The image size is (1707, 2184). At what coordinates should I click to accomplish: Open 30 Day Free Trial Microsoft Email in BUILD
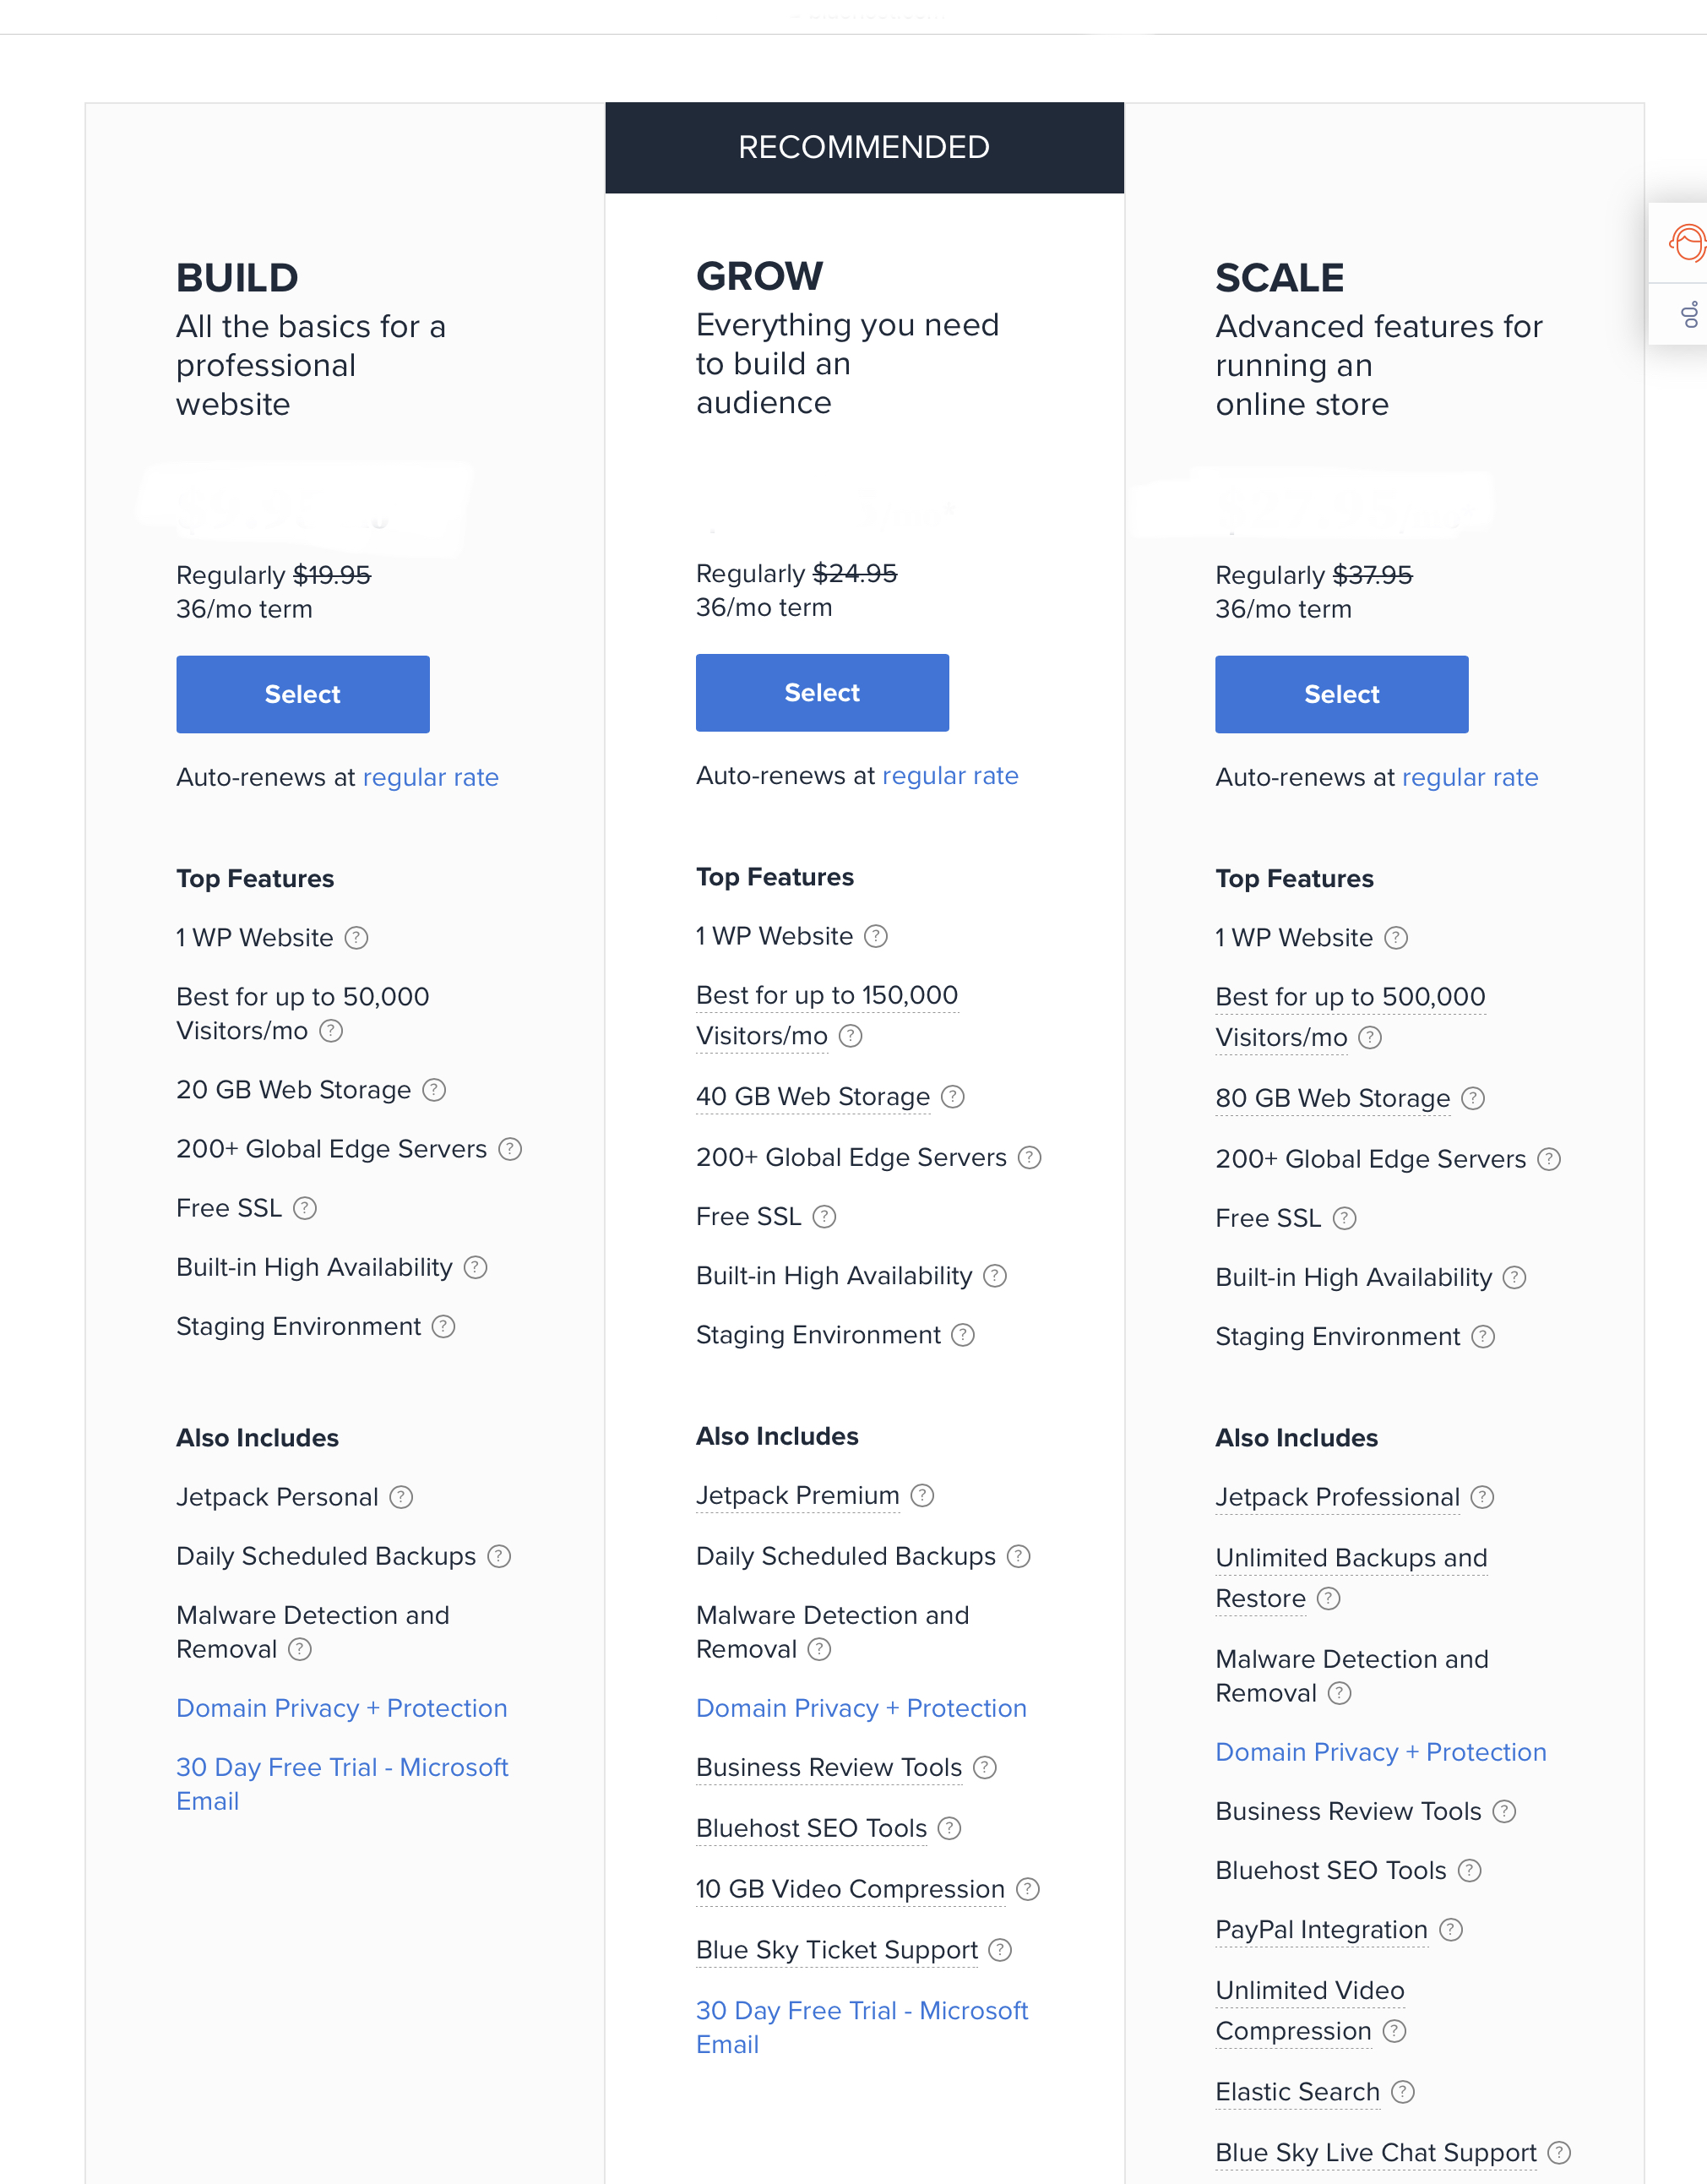(x=342, y=1784)
